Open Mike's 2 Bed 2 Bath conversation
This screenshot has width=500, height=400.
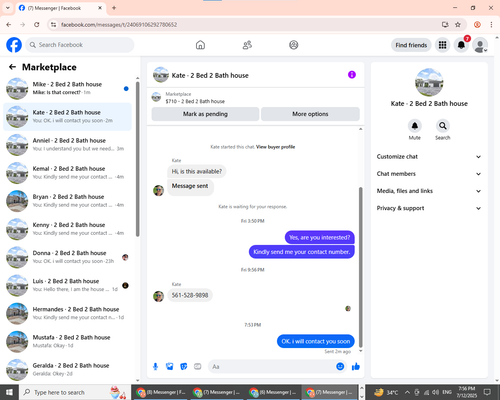tap(67, 88)
